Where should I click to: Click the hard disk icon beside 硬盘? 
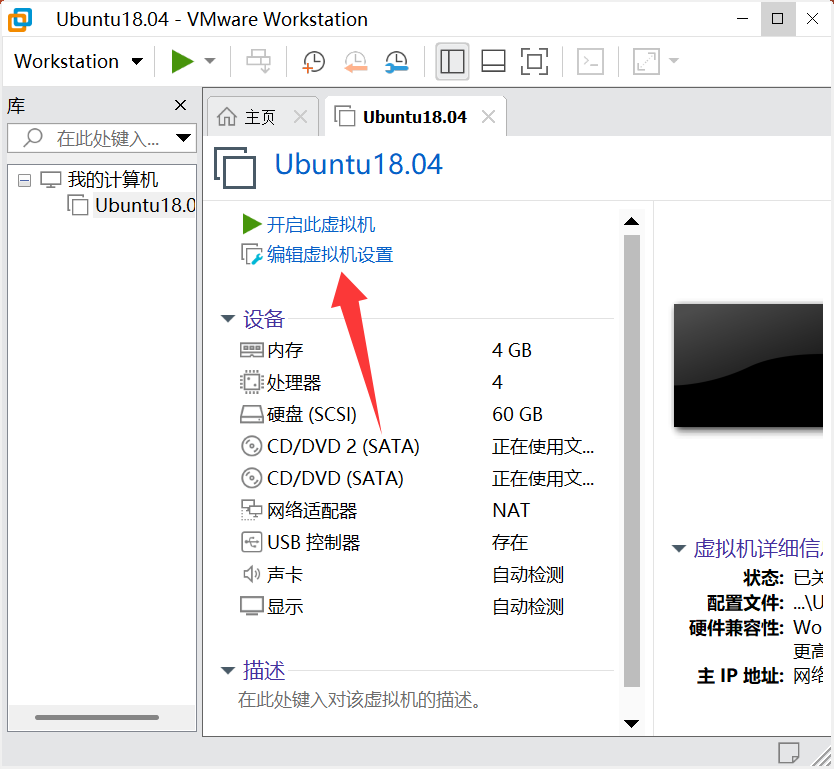252,414
